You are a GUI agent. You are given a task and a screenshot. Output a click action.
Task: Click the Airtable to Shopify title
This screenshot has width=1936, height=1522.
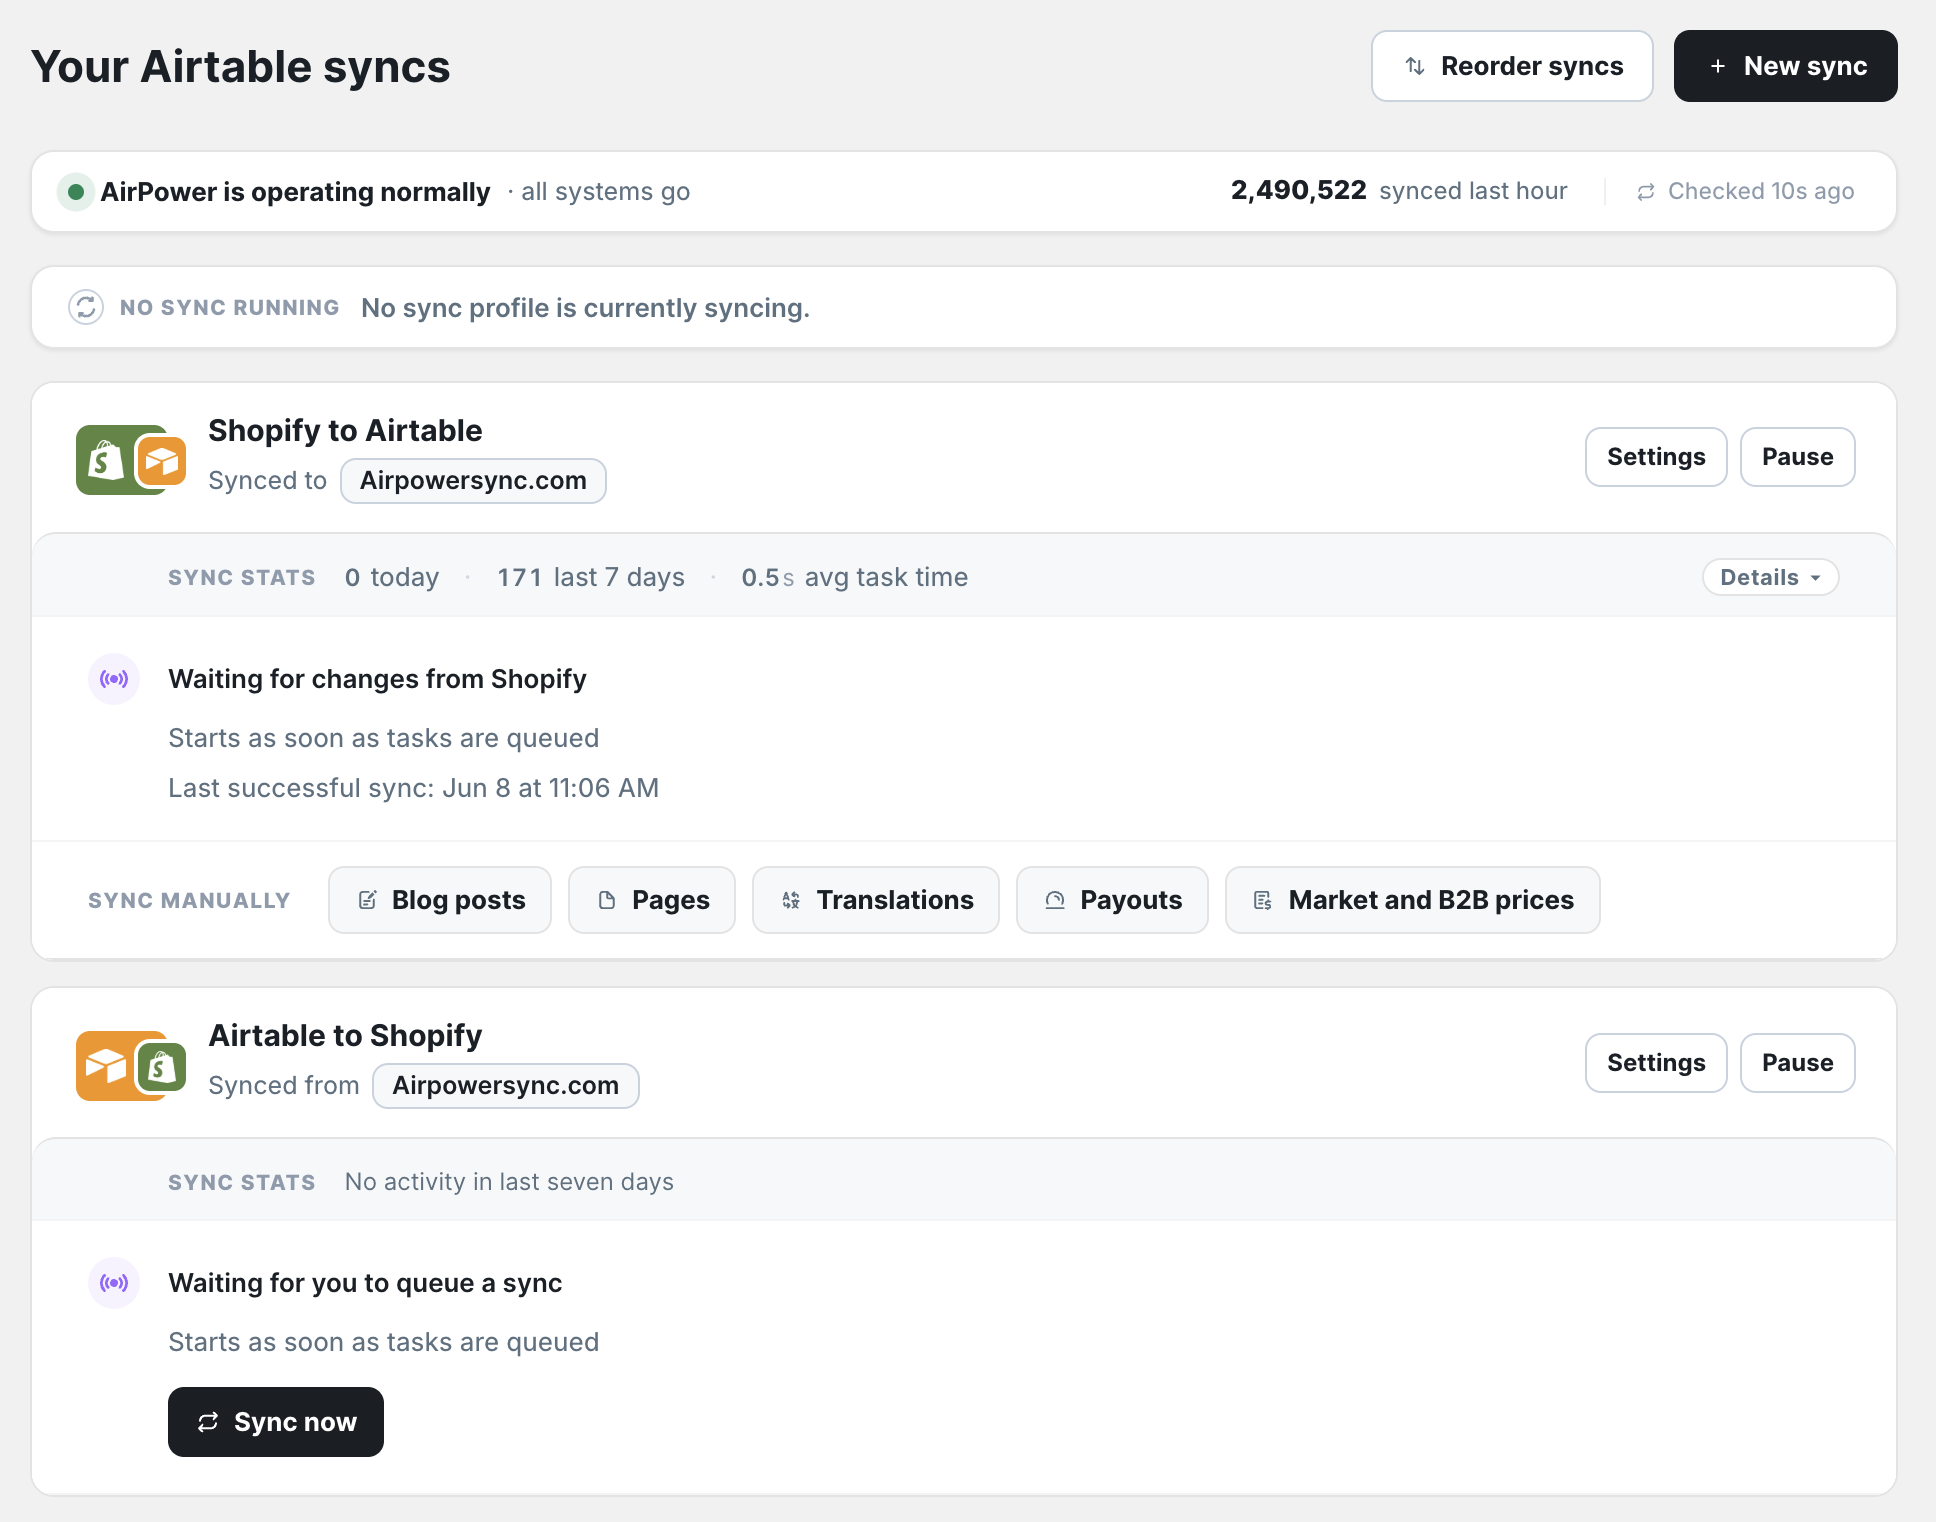[x=345, y=1035]
